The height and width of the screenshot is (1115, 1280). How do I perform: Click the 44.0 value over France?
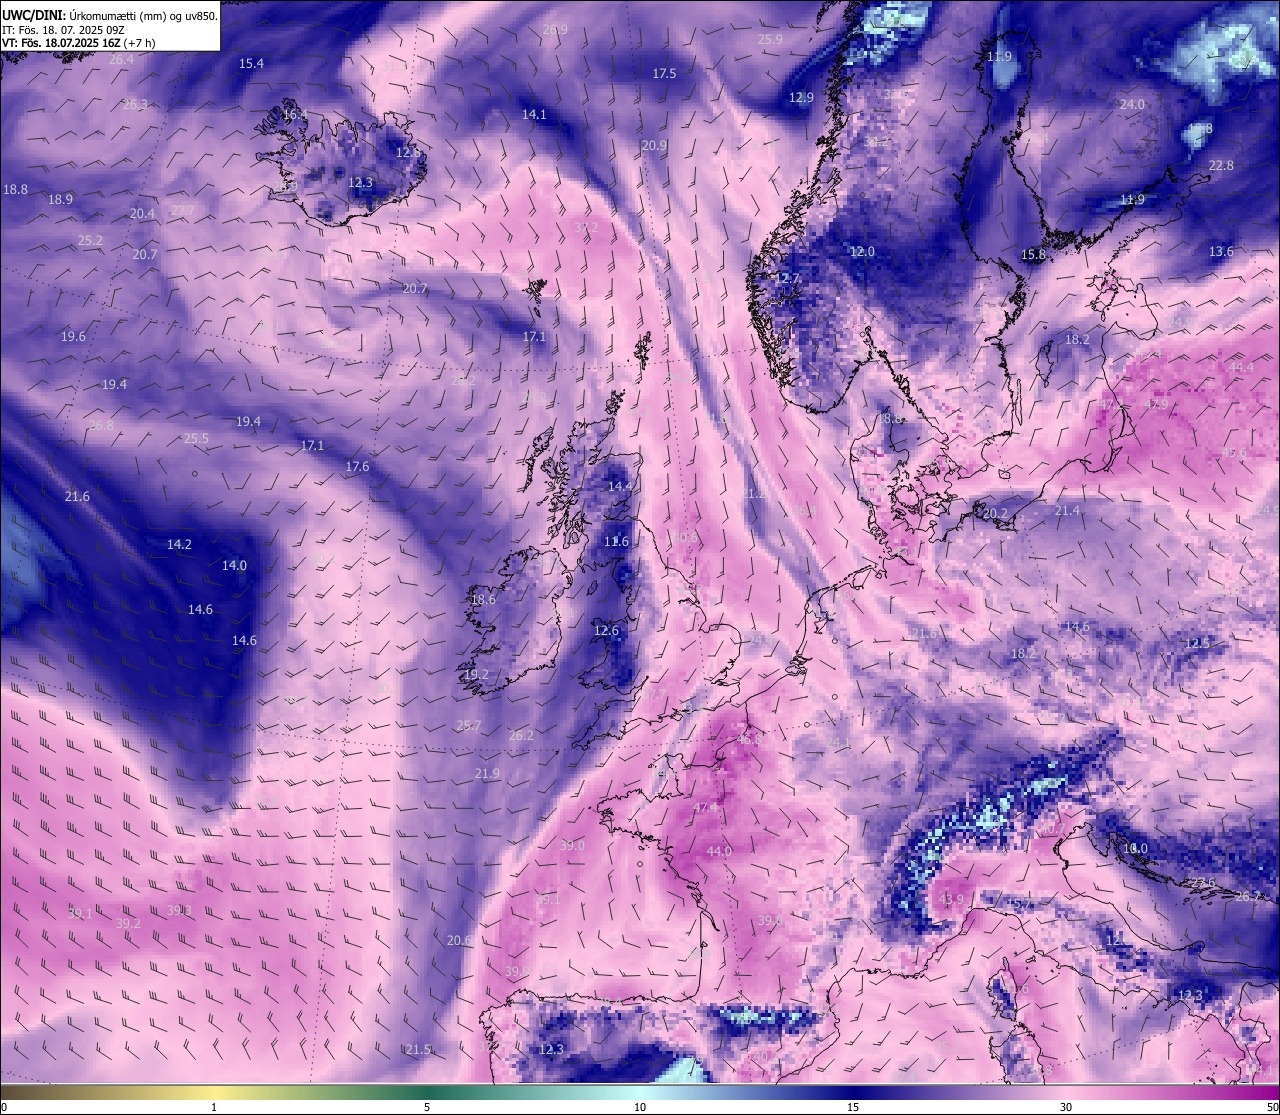click(x=719, y=852)
